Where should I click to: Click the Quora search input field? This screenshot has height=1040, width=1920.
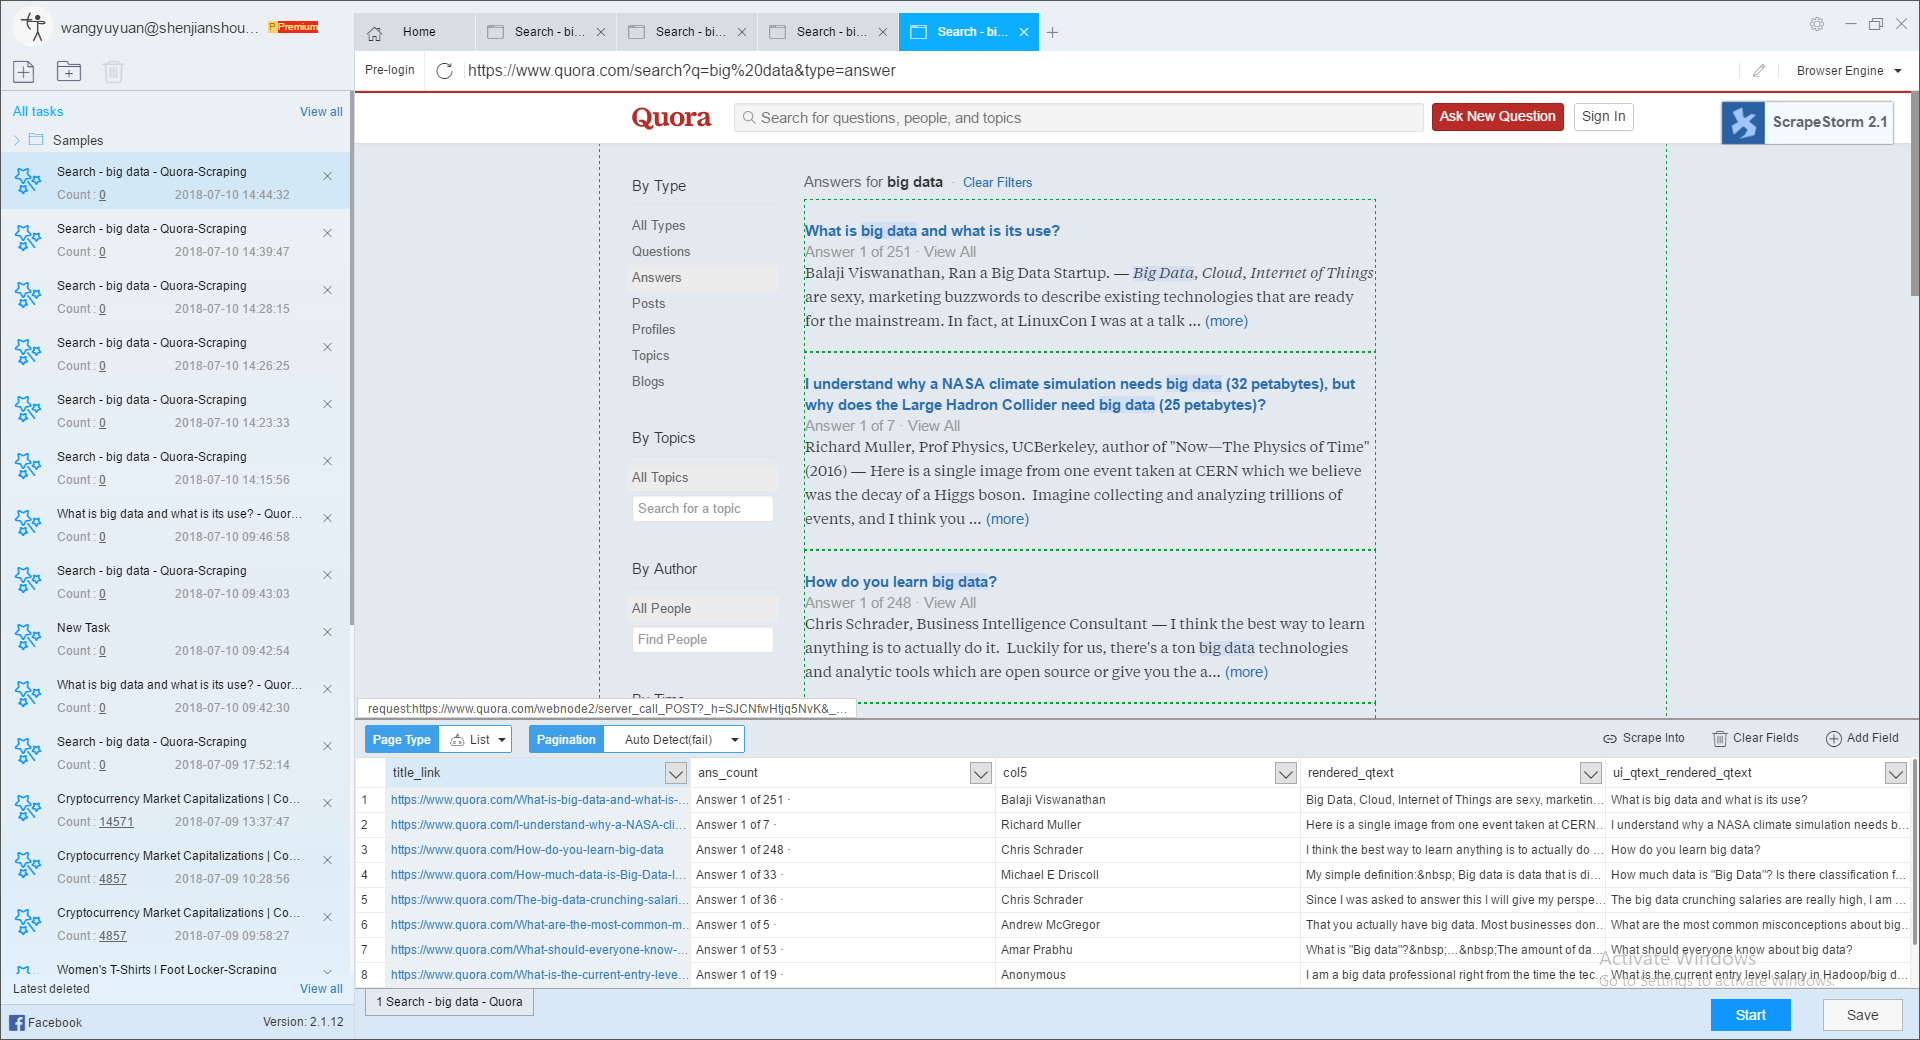[x=1078, y=118]
